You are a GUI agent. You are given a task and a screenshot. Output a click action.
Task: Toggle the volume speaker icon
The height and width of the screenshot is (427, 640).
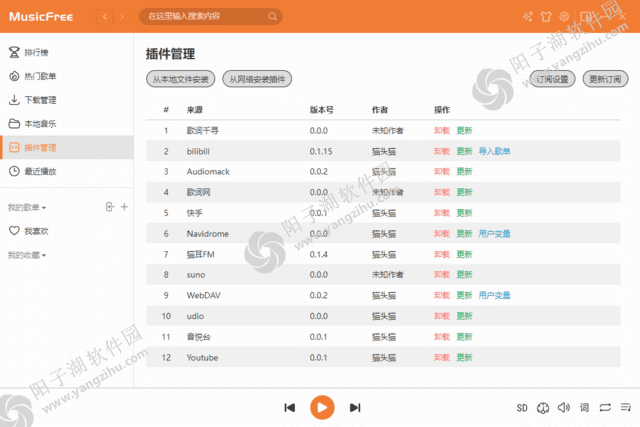click(564, 407)
